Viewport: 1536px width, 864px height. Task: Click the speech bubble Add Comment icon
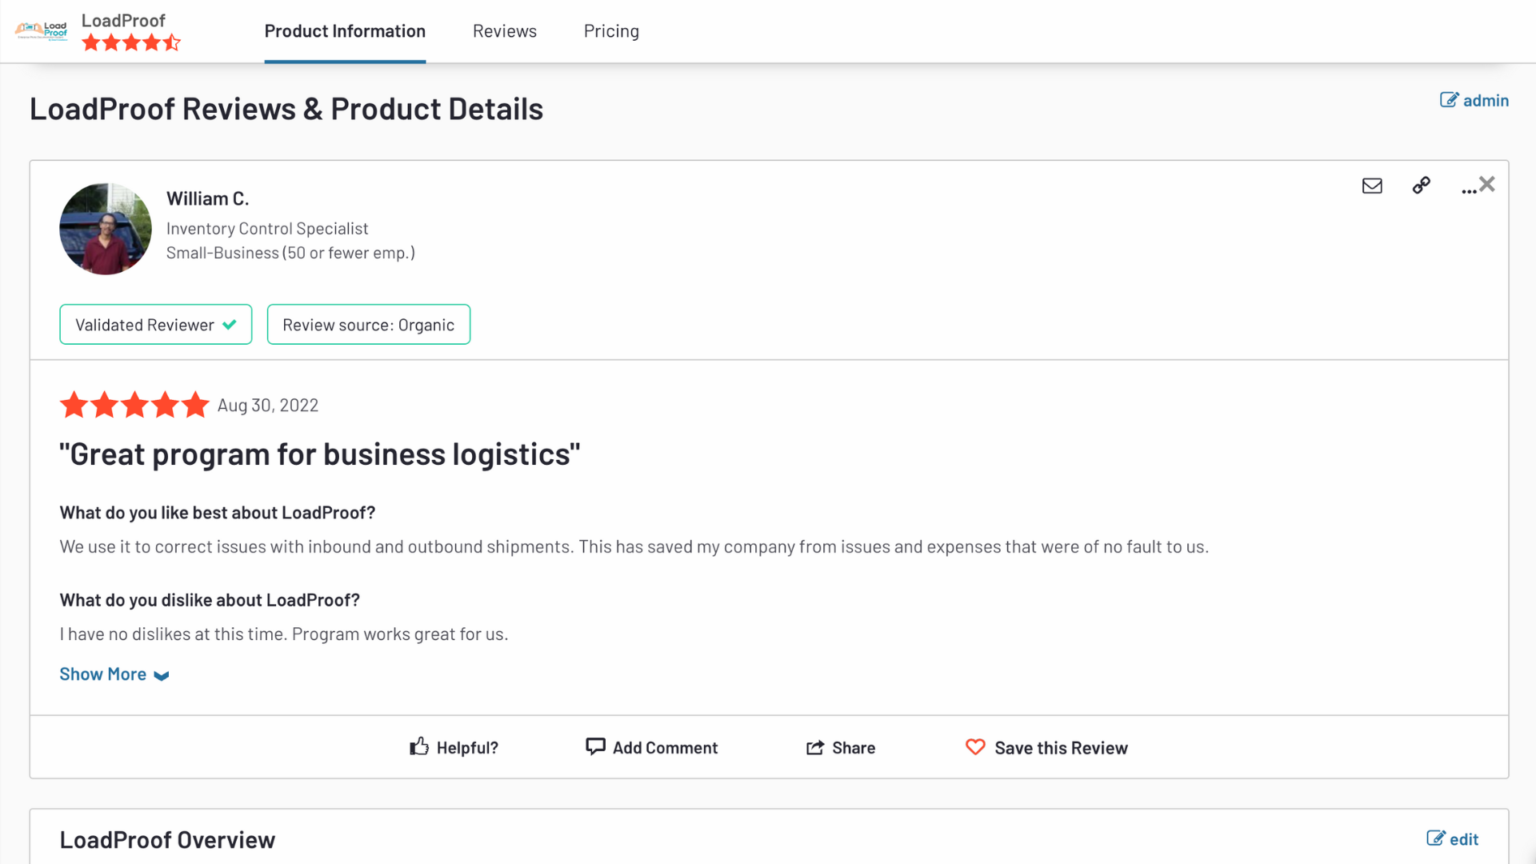coord(595,747)
